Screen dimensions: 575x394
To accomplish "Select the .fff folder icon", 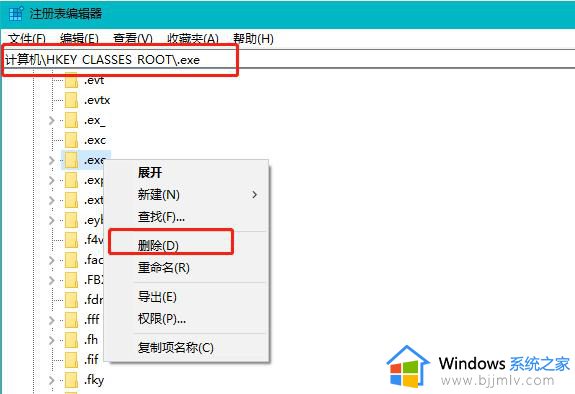I will [x=72, y=320].
